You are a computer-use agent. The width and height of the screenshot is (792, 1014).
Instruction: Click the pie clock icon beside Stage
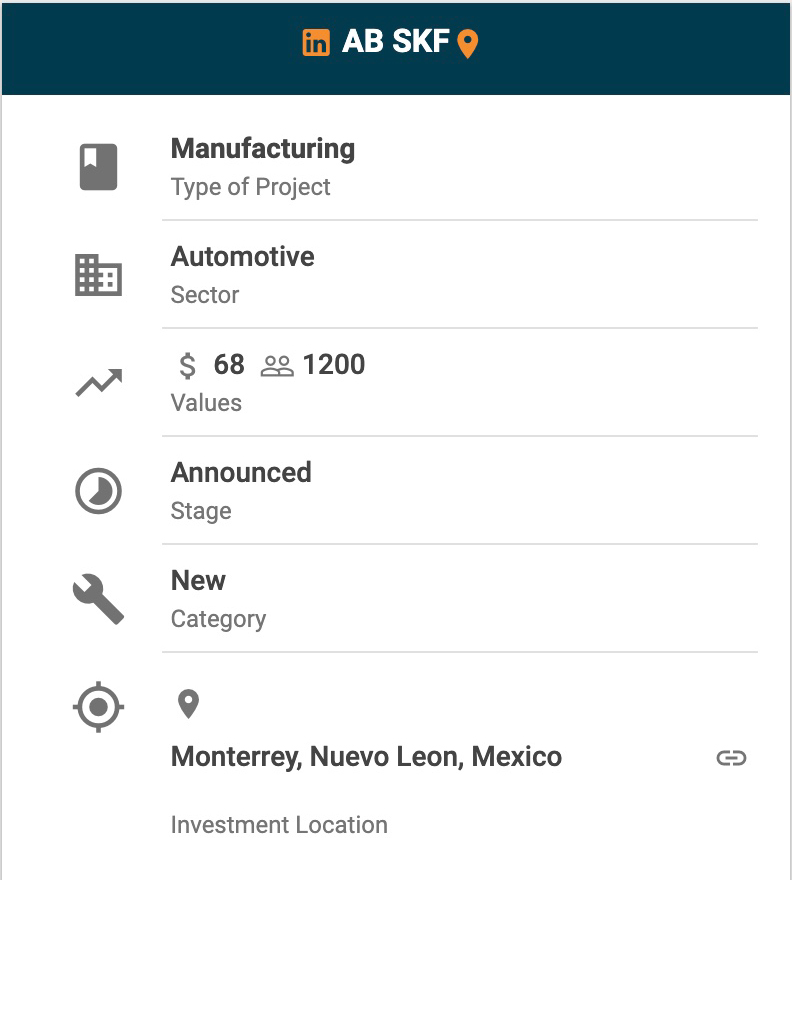[x=98, y=491]
